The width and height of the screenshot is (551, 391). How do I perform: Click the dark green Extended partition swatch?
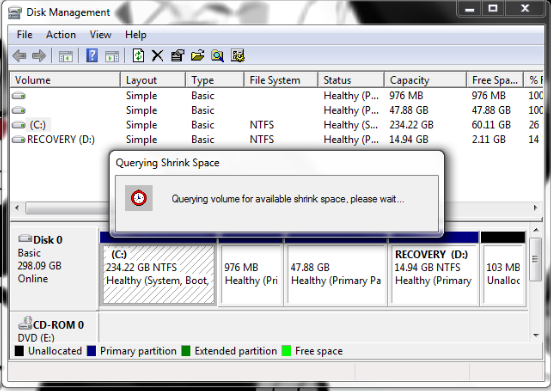[186, 351]
